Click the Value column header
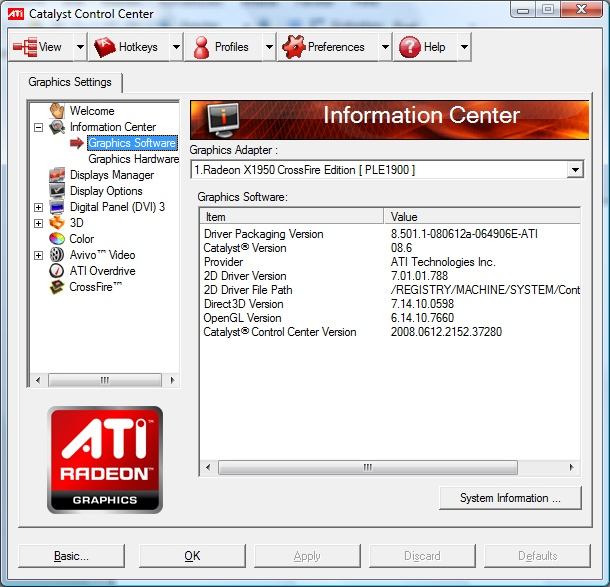Screen dimensions: 610x587 (482, 217)
